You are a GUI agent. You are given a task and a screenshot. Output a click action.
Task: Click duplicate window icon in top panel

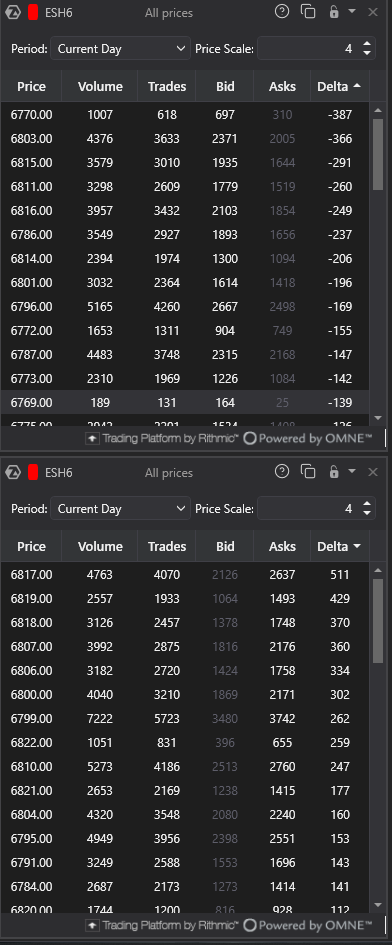tap(308, 11)
